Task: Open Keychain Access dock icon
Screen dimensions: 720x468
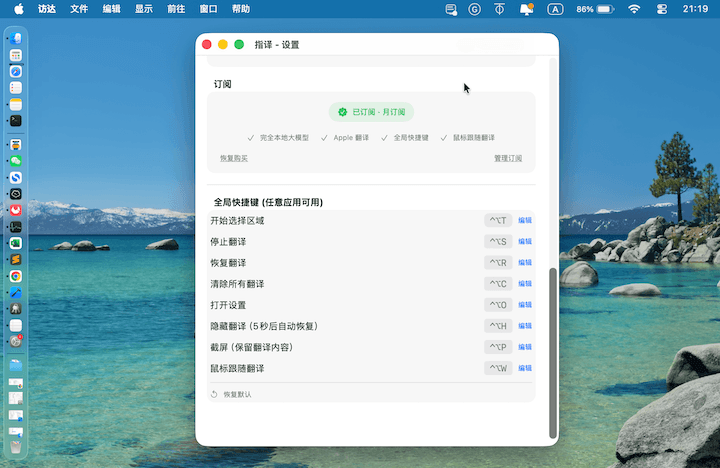Action: (16, 309)
